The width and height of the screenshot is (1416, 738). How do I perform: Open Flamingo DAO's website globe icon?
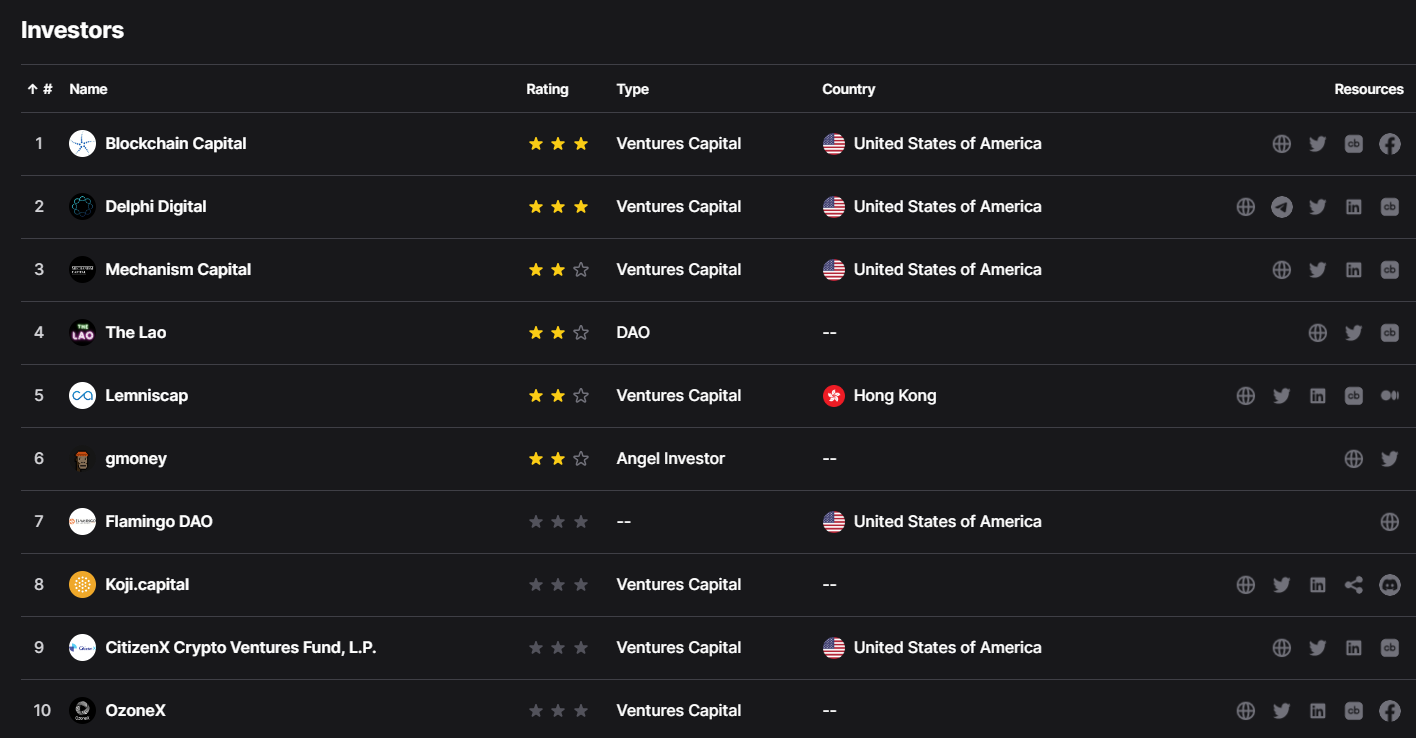point(1389,522)
